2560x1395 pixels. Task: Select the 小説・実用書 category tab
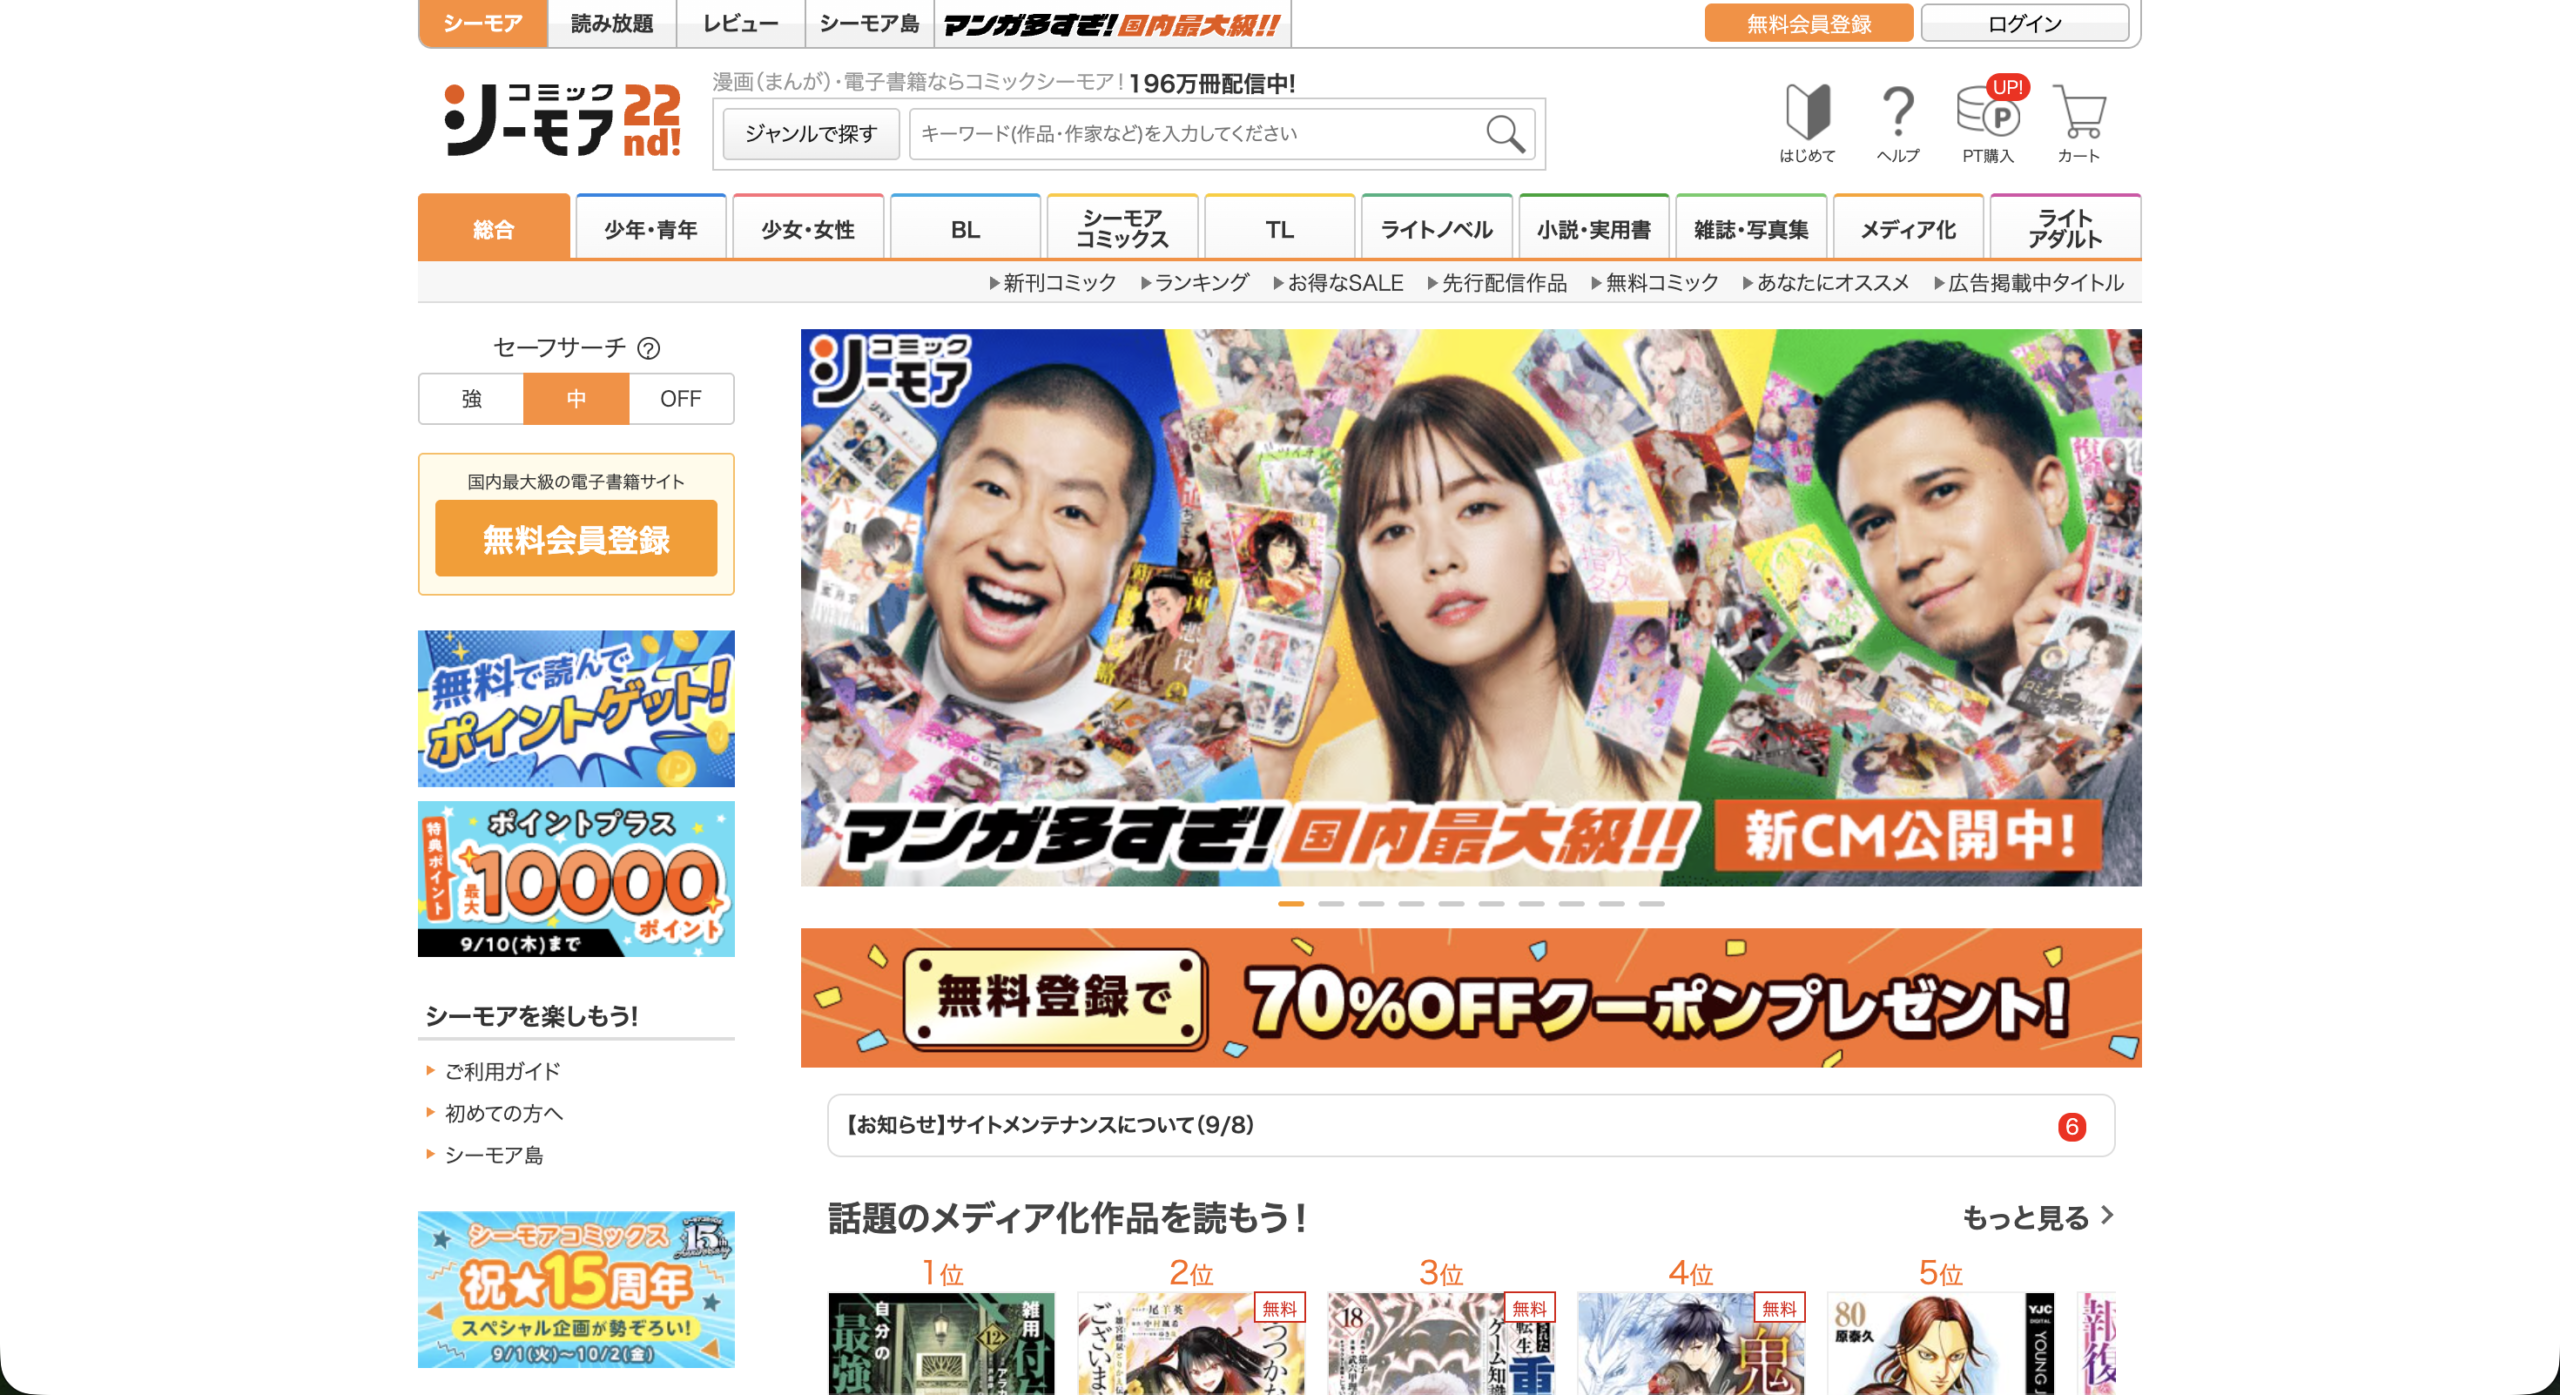pos(1594,228)
